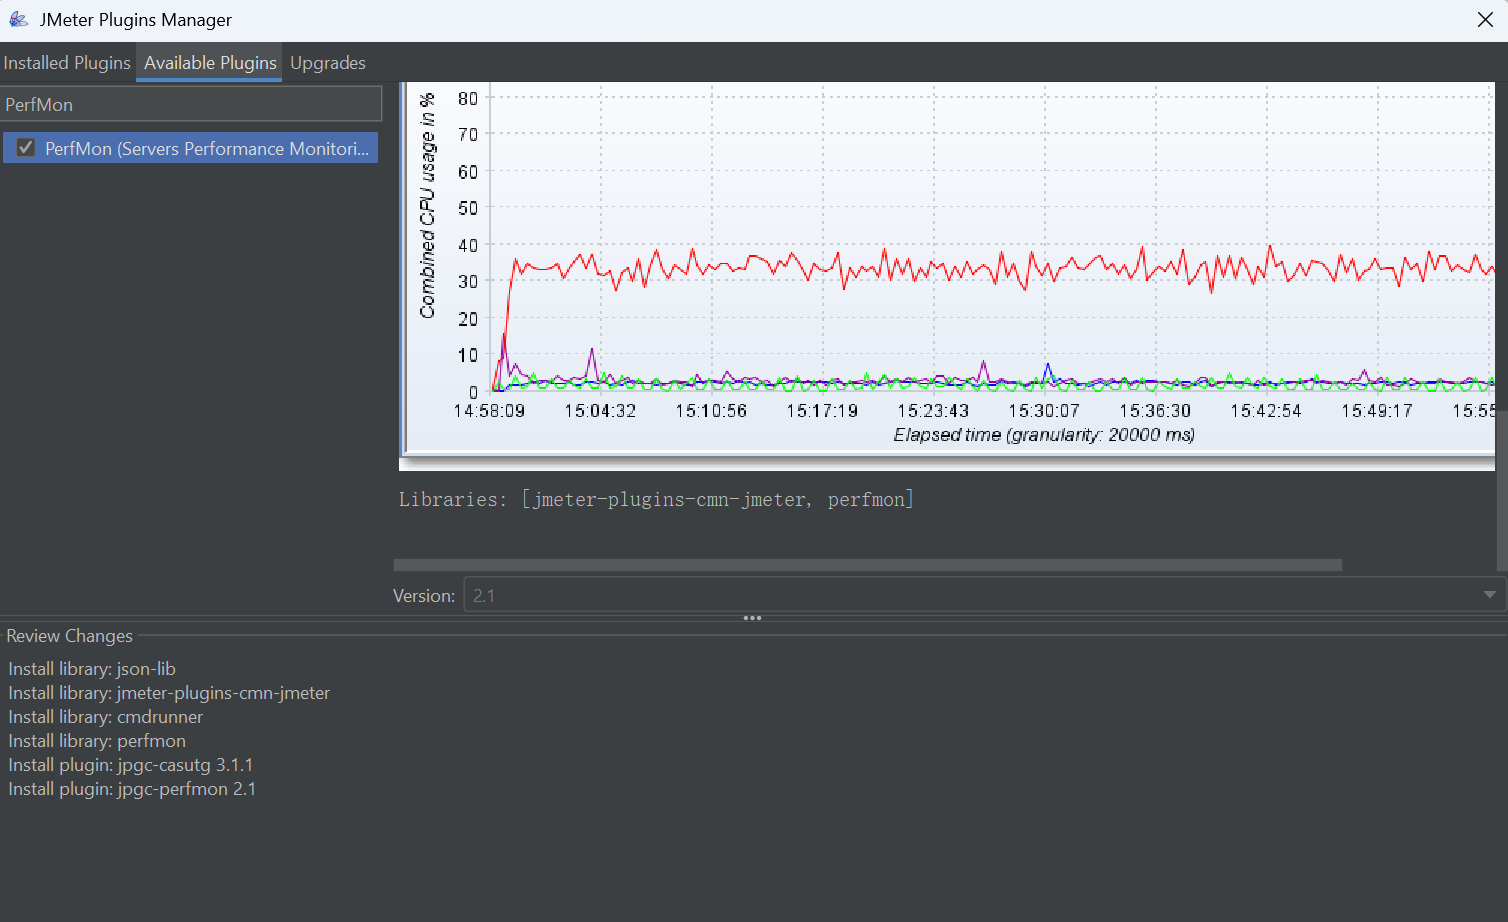Click 'Install plugin: jpgc-casutg 3.1.1' line

[x=131, y=765]
